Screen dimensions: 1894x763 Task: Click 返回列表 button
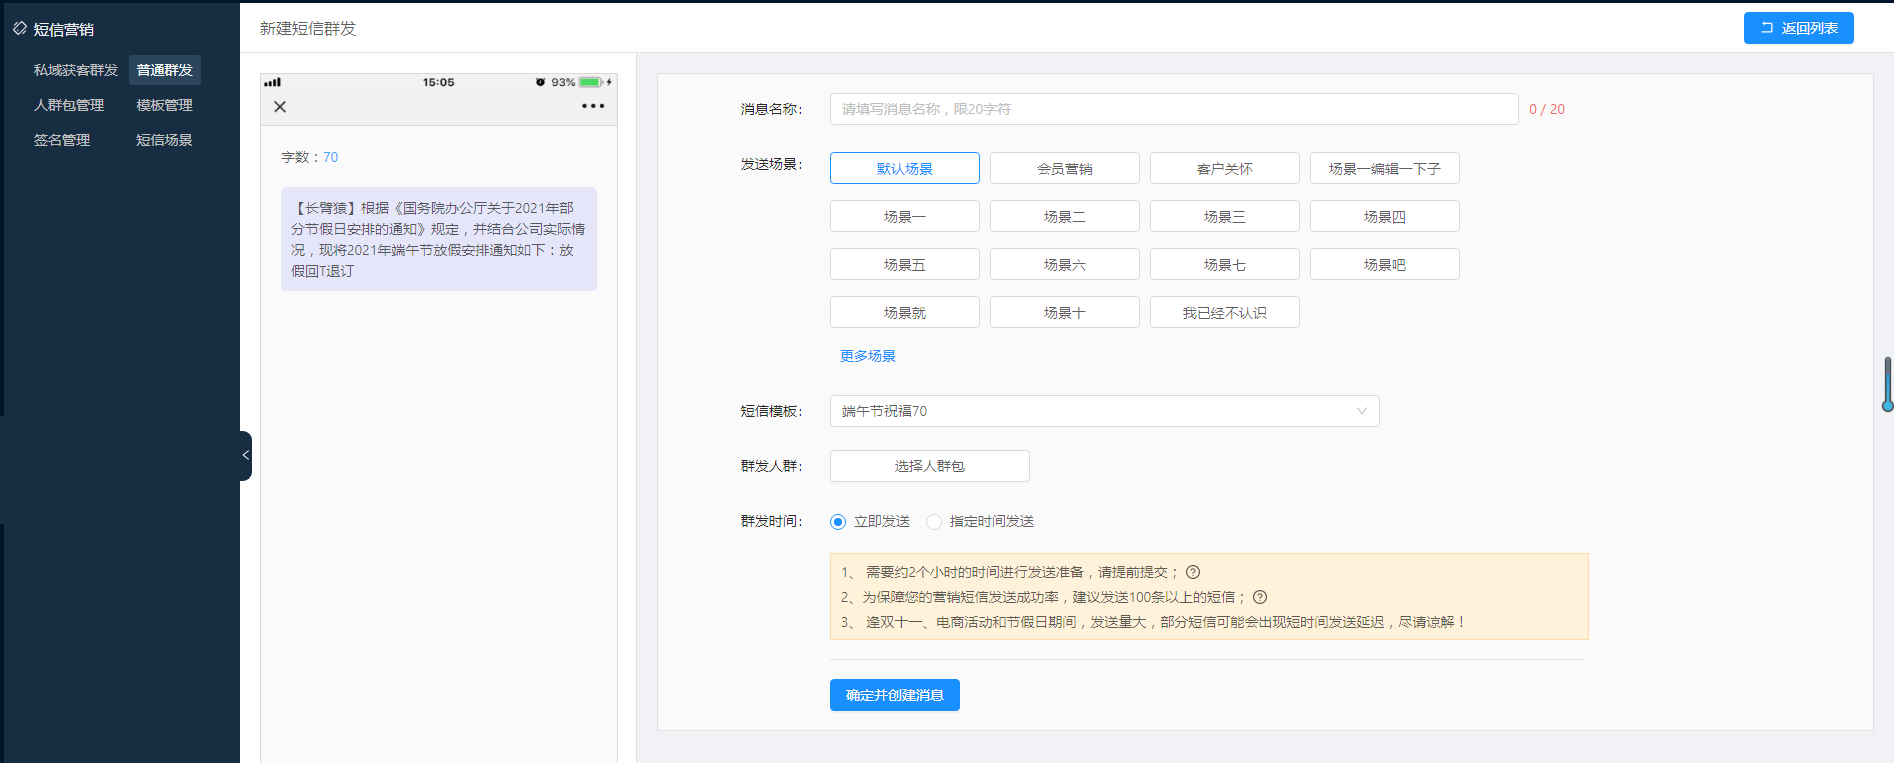pyautogui.click(x=1798, y=28)
